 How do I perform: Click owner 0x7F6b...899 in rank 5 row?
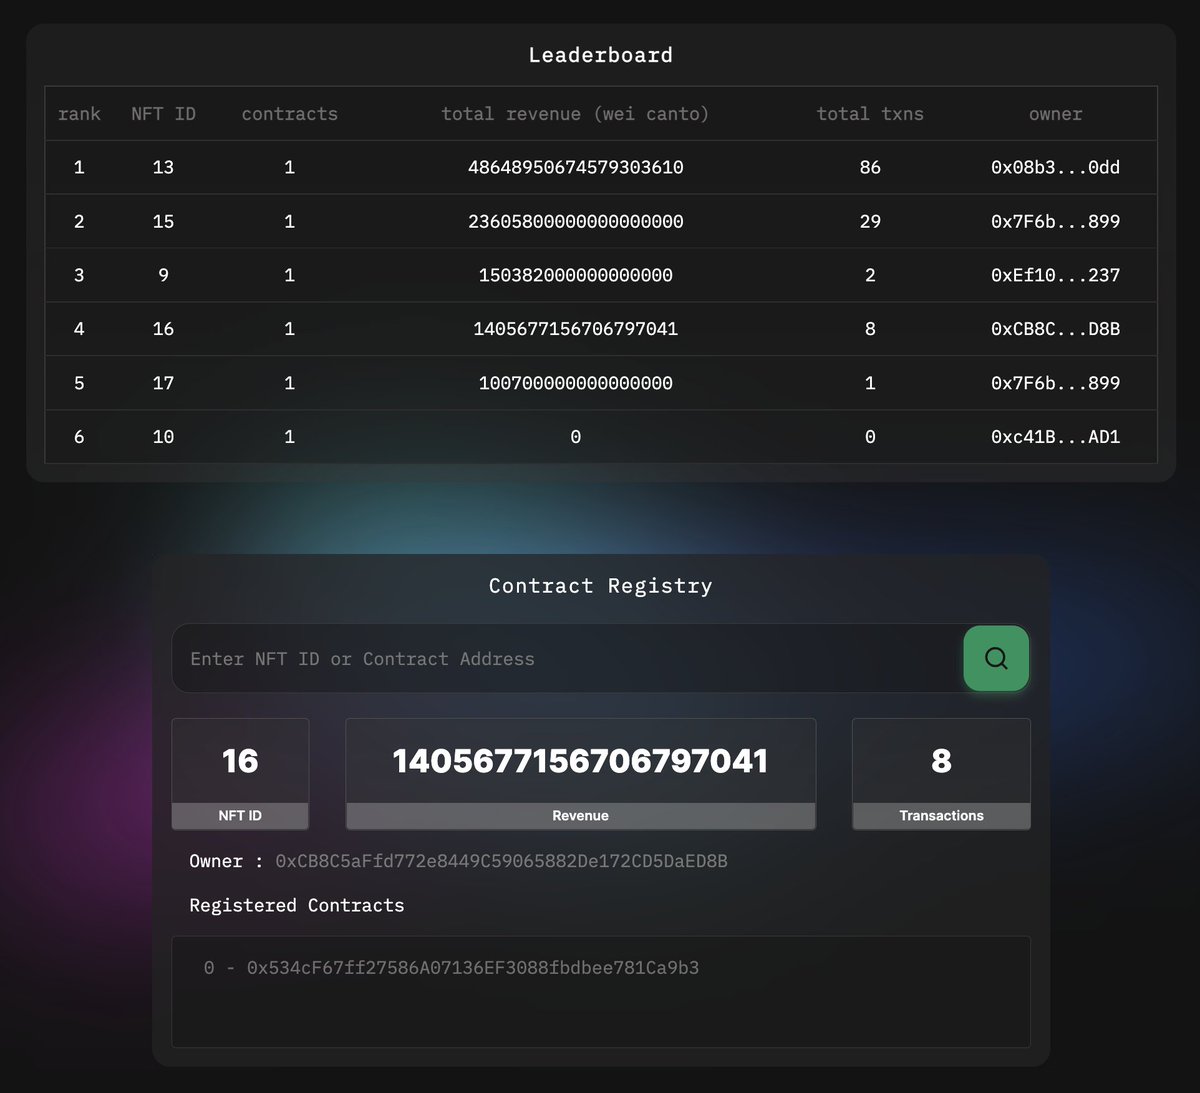[1055, 383]
